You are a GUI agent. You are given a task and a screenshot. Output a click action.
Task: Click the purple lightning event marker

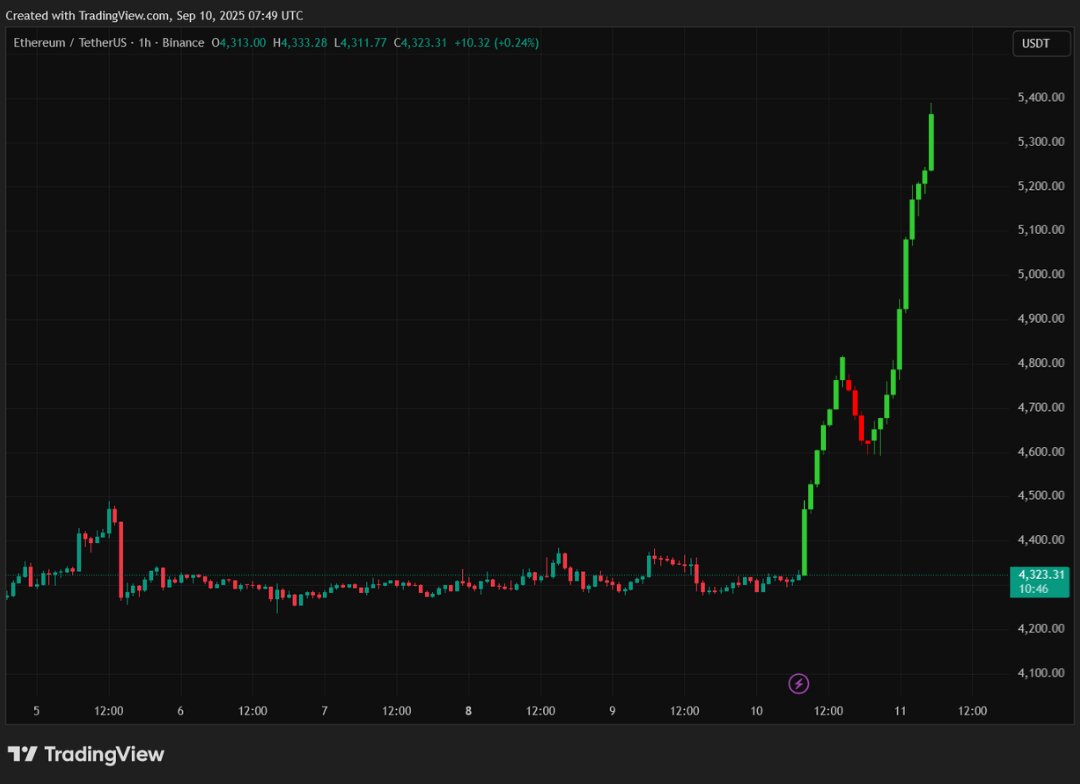(x=798, y=683)
